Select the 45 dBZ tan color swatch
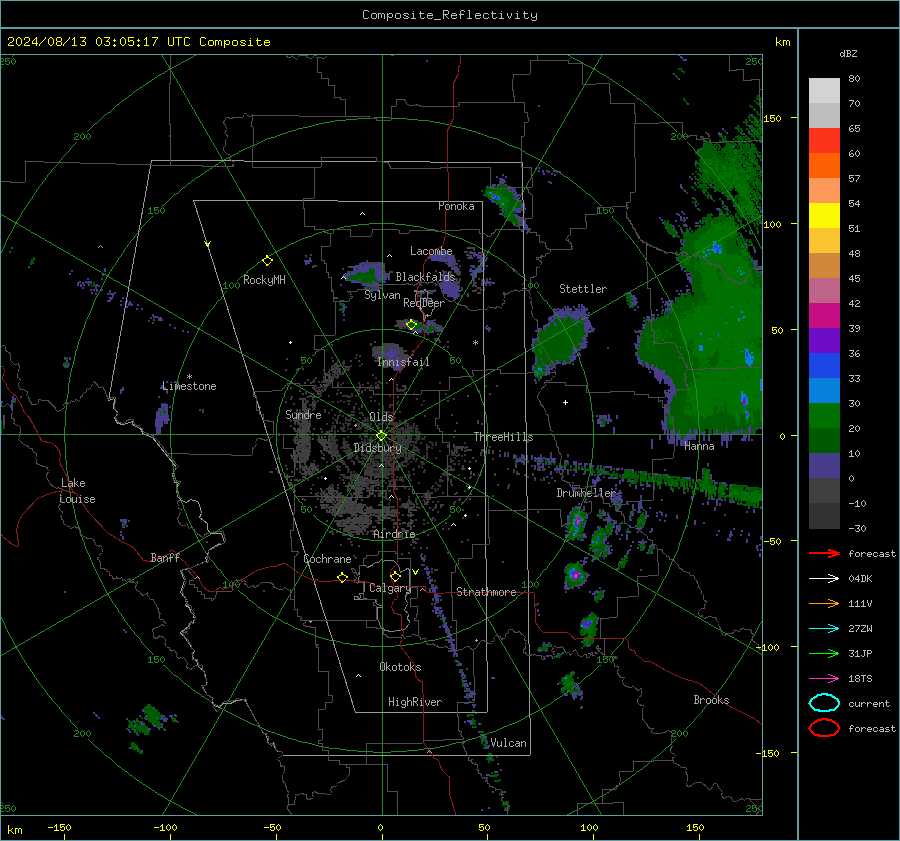Viewport: 900px width, 841px height. pos(824,266)
